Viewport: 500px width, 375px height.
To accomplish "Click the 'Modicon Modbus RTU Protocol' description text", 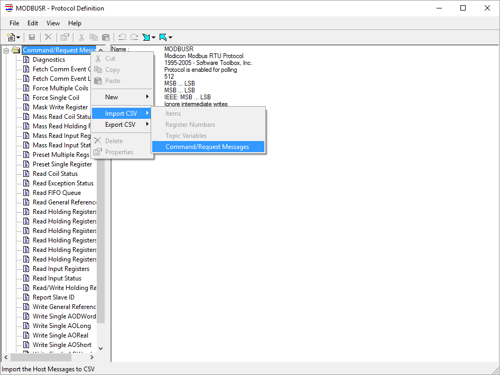I will point(204,56).
